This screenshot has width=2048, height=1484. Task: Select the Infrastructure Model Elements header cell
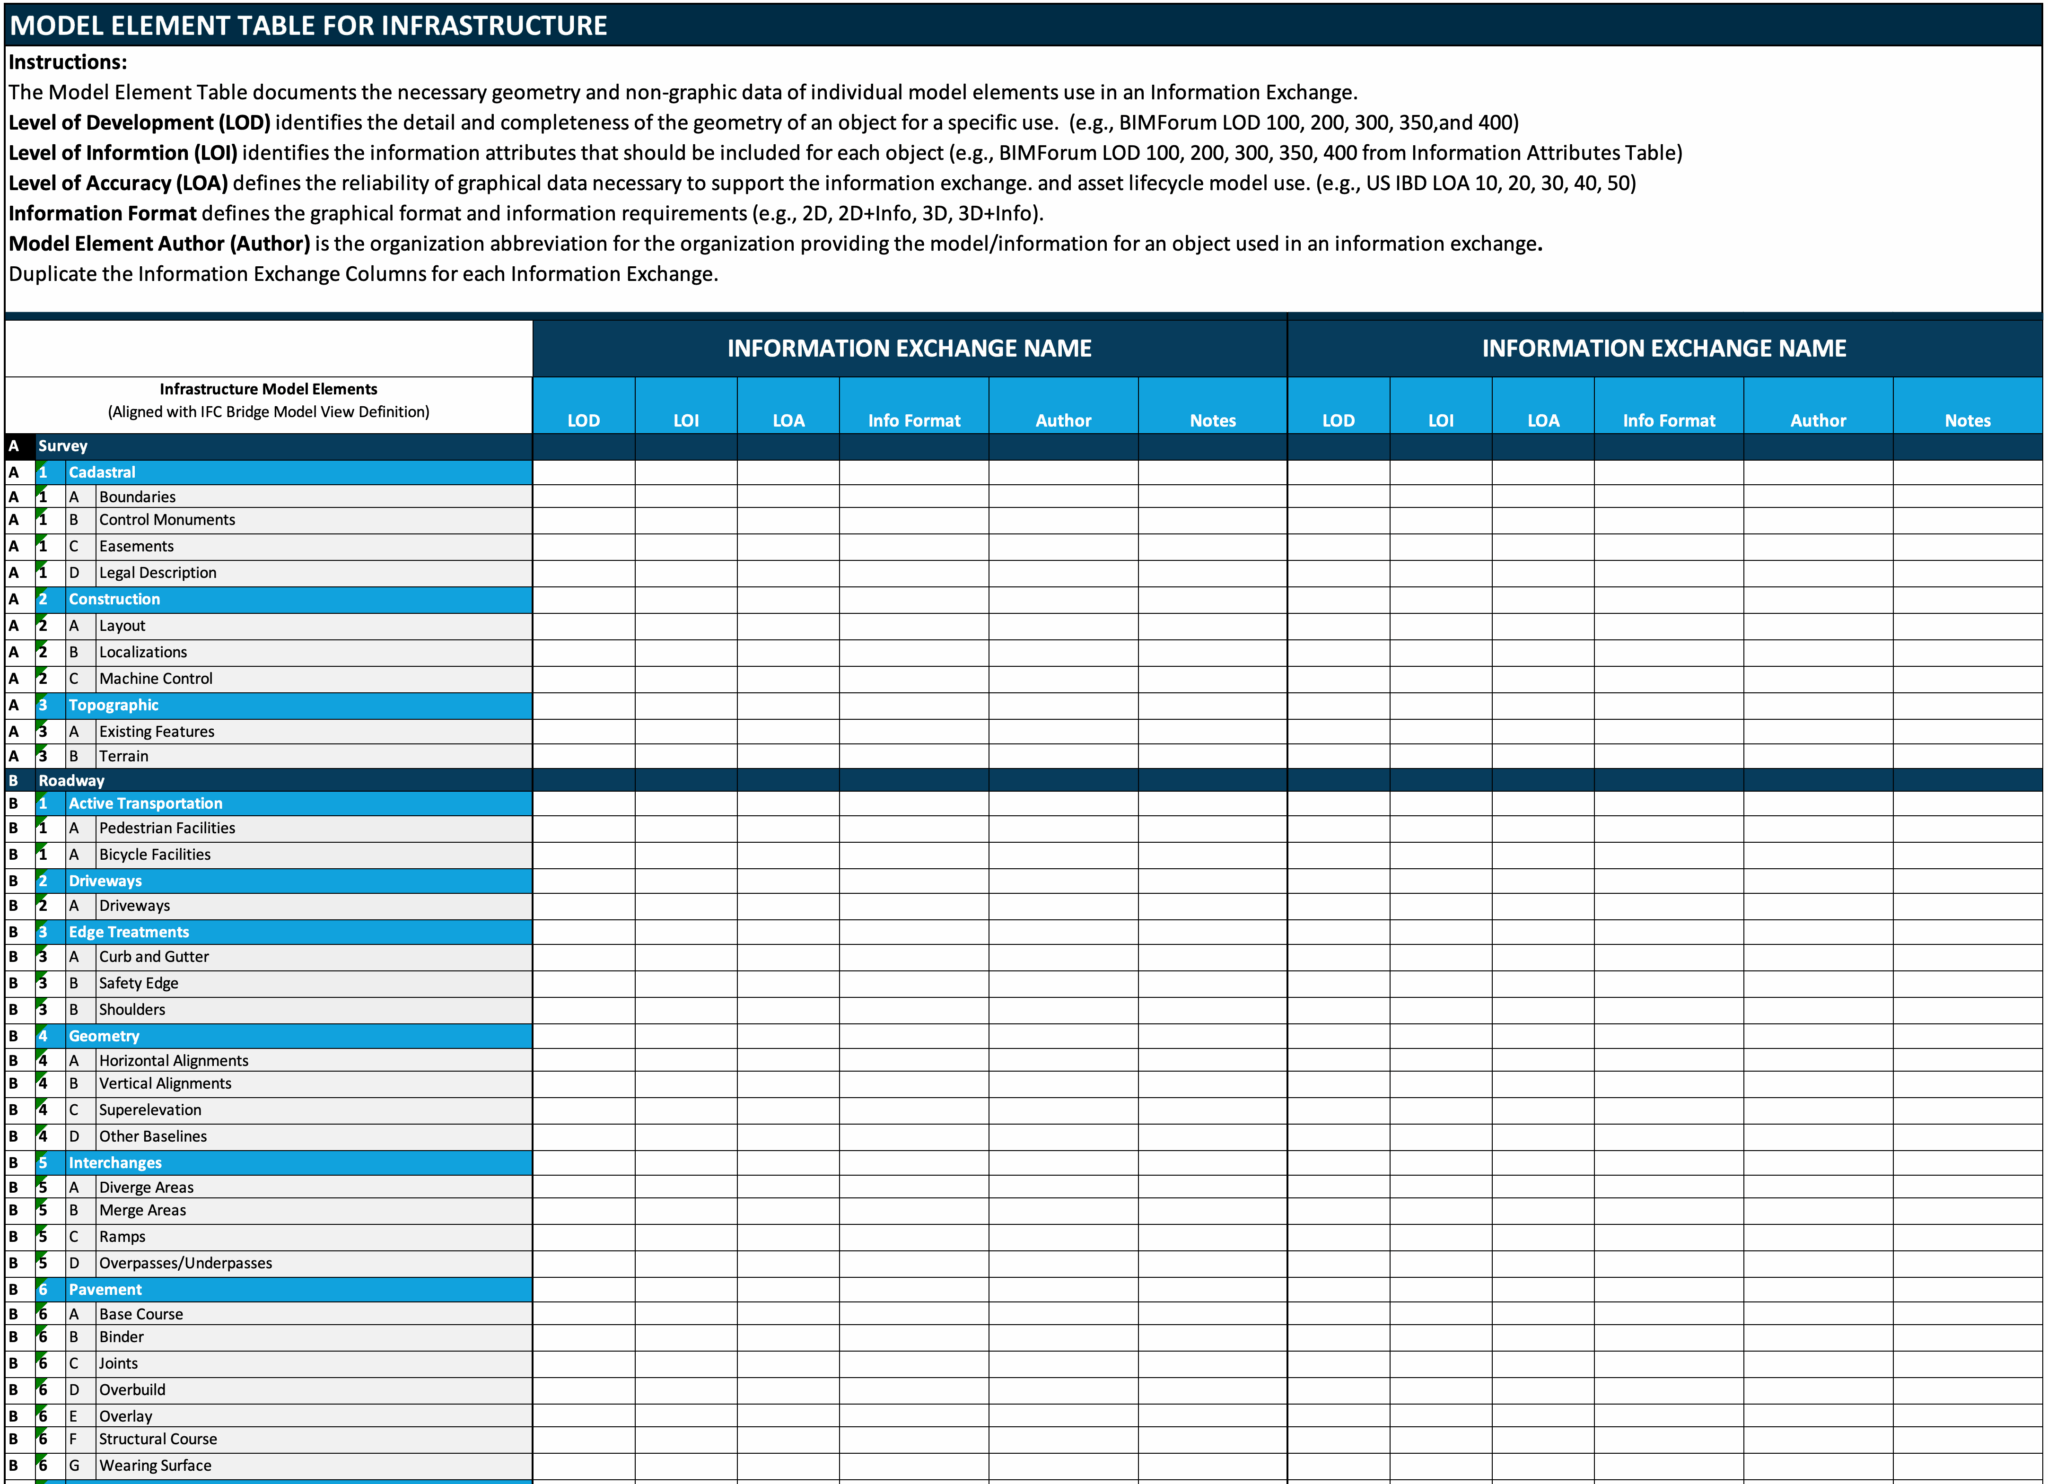268,400
